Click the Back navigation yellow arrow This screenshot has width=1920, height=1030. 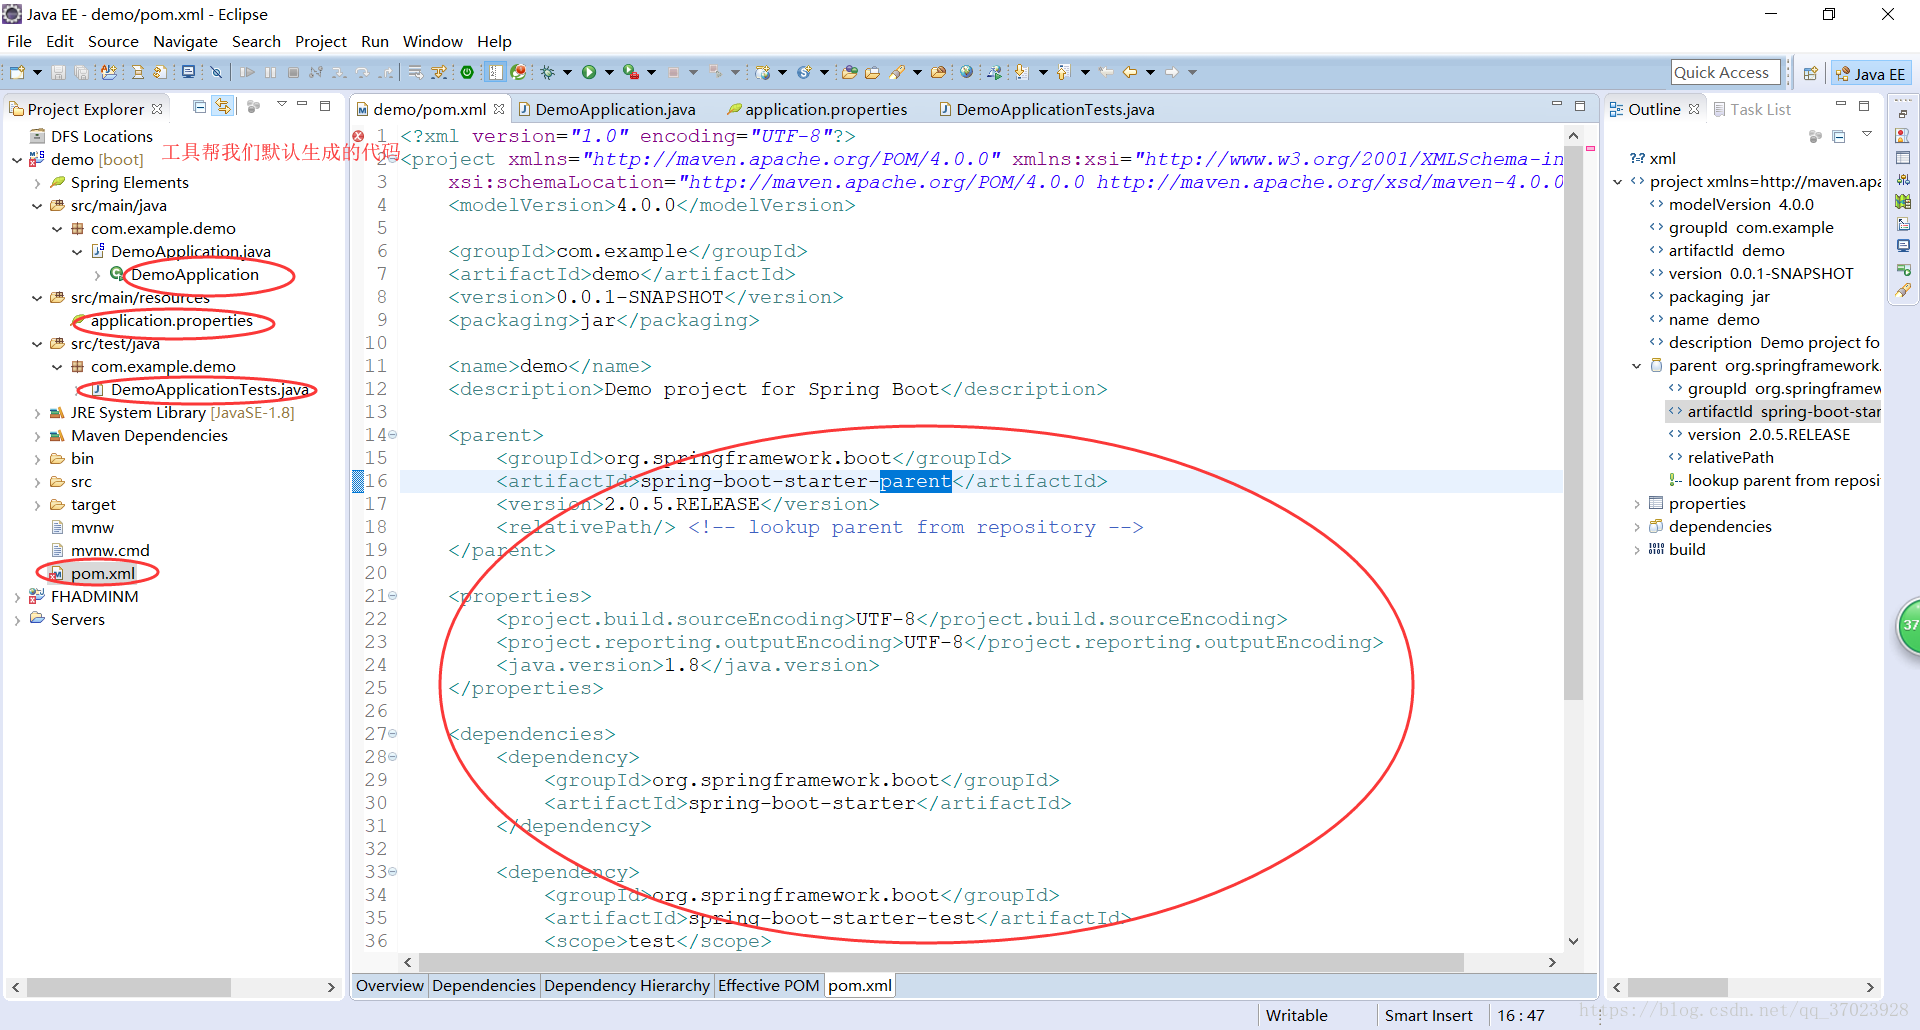(x=1129, y=72)
